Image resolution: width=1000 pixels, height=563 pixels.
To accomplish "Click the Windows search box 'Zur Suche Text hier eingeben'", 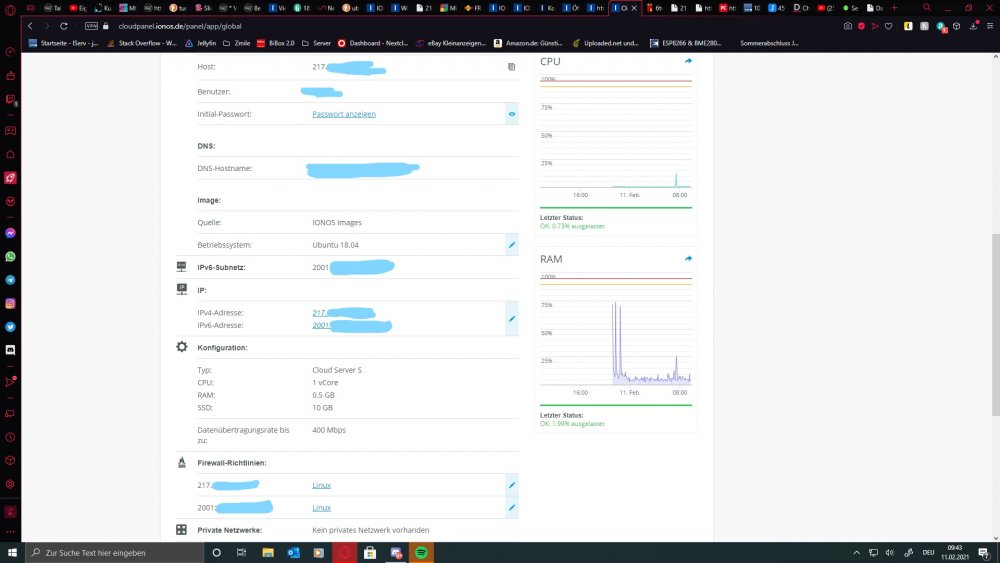I will (115, 553).
